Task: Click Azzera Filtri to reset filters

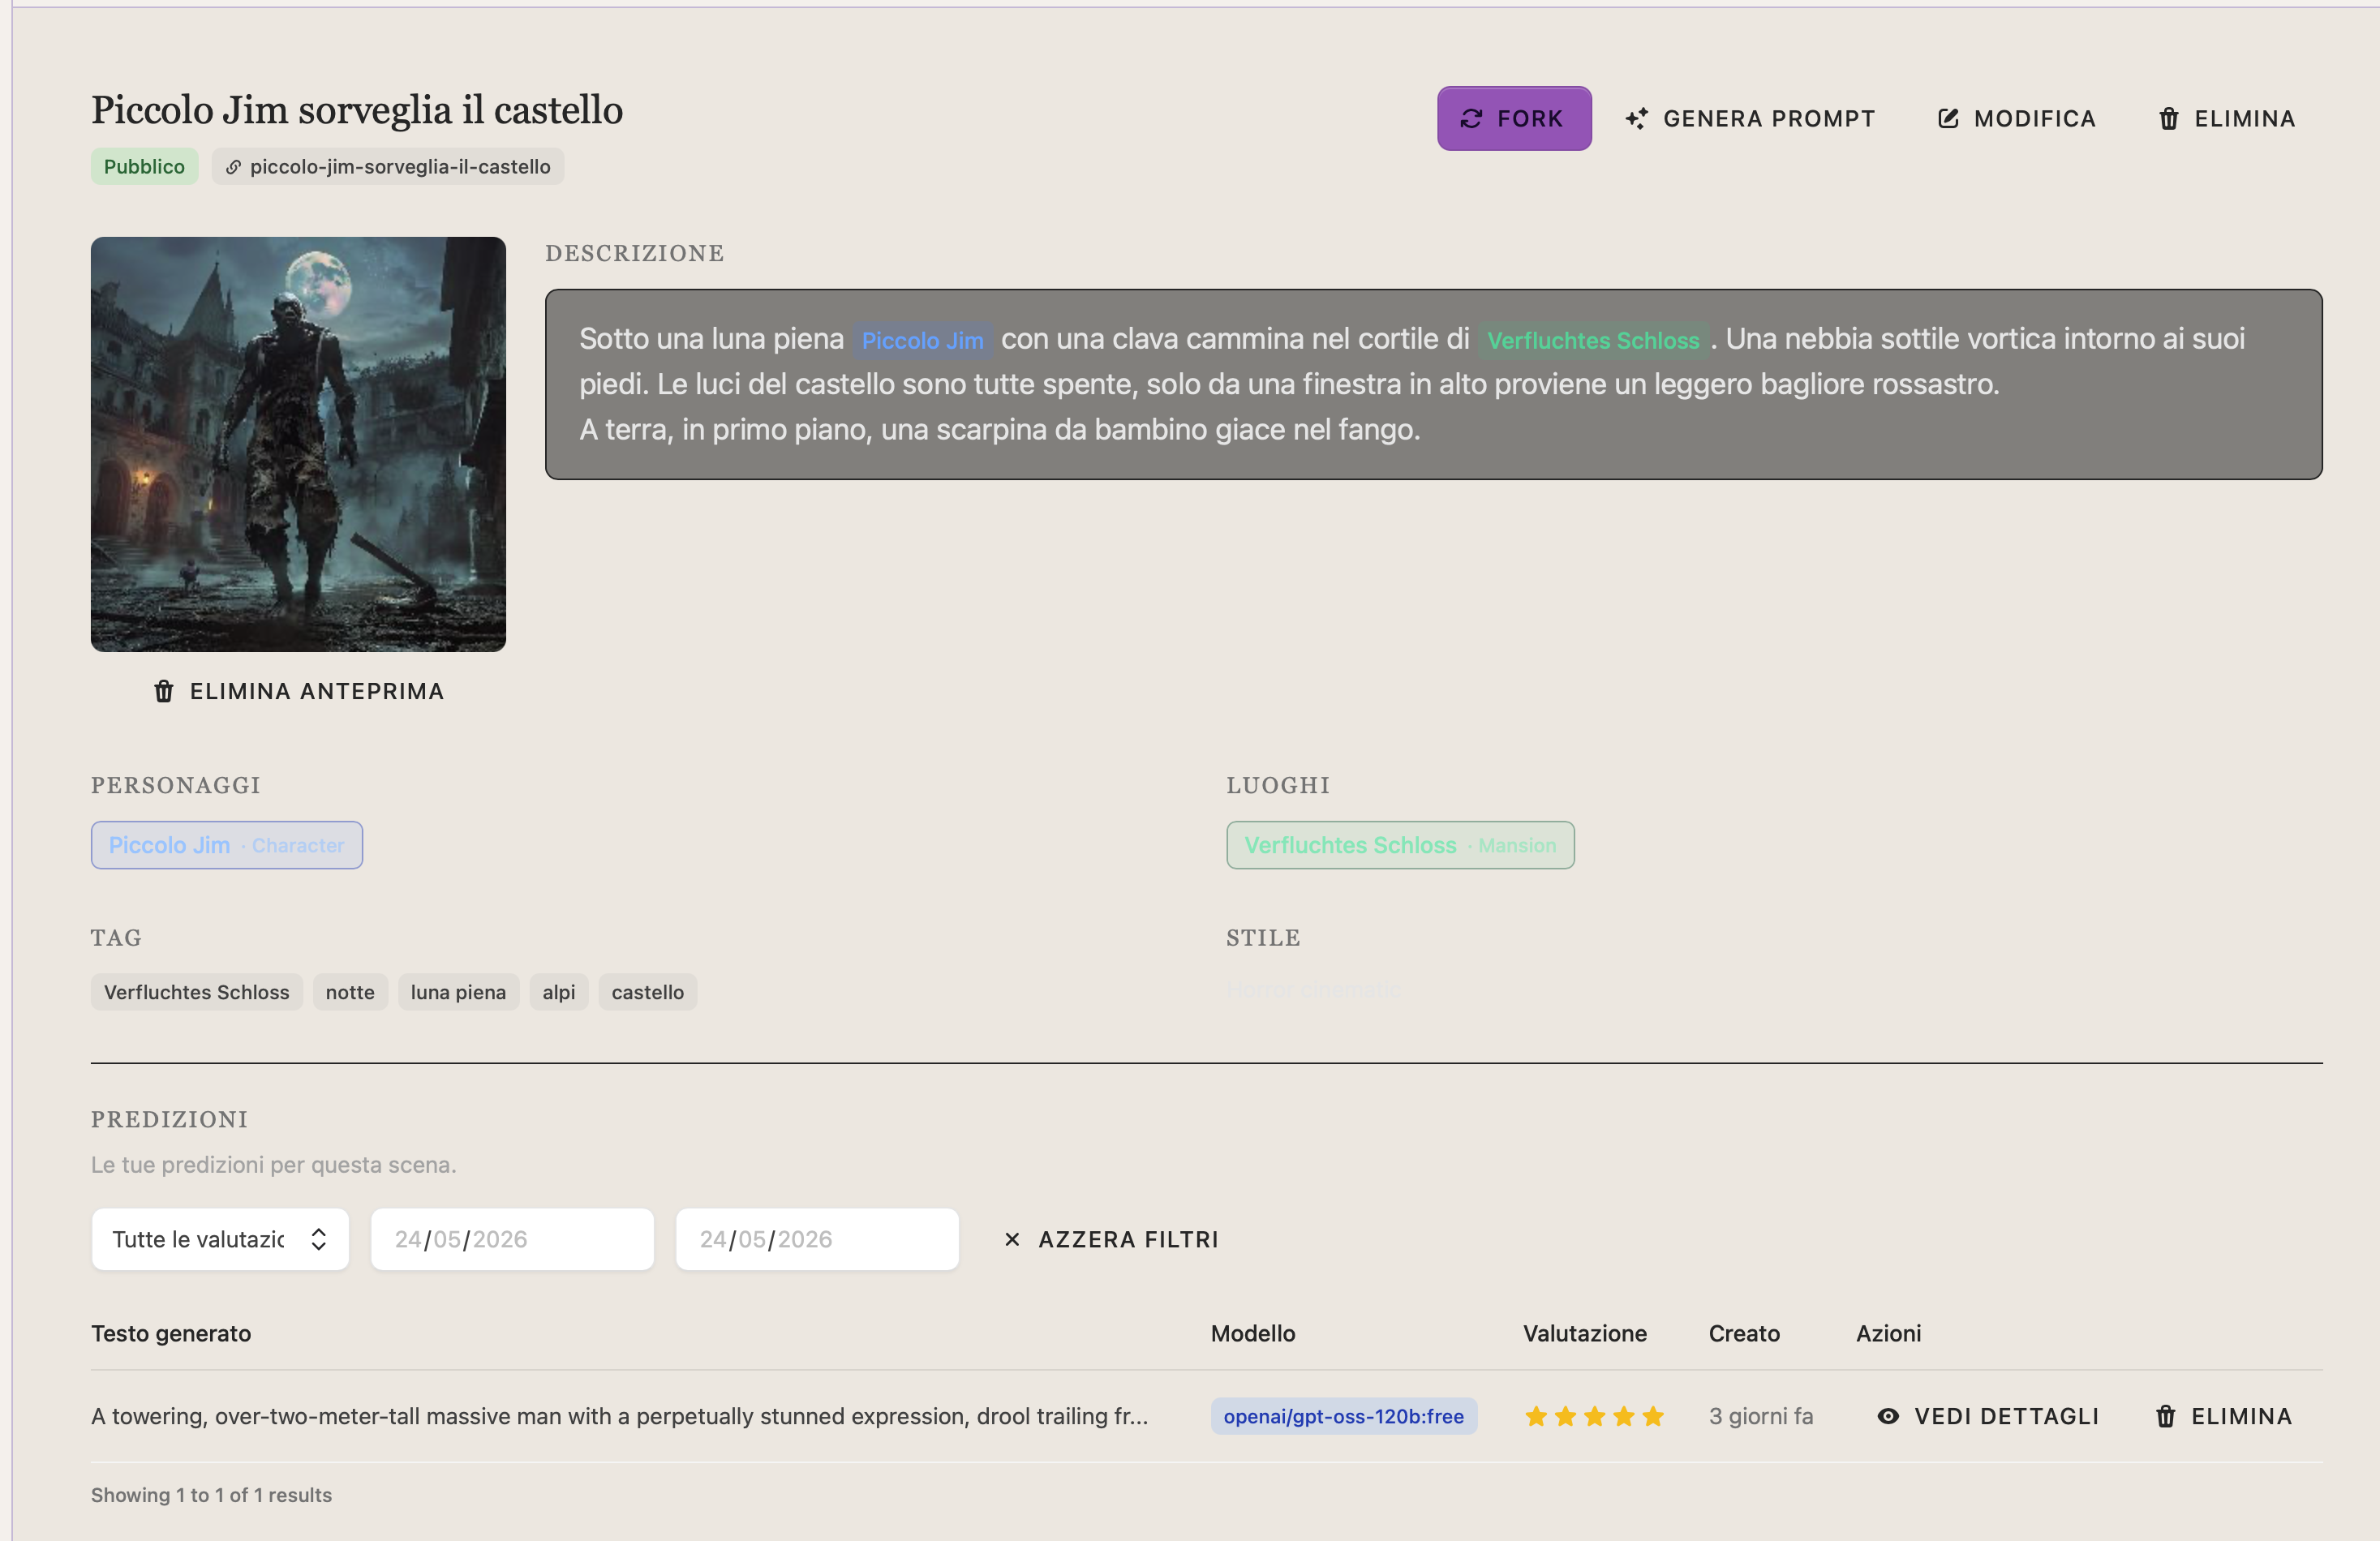Action: 1110,1239
